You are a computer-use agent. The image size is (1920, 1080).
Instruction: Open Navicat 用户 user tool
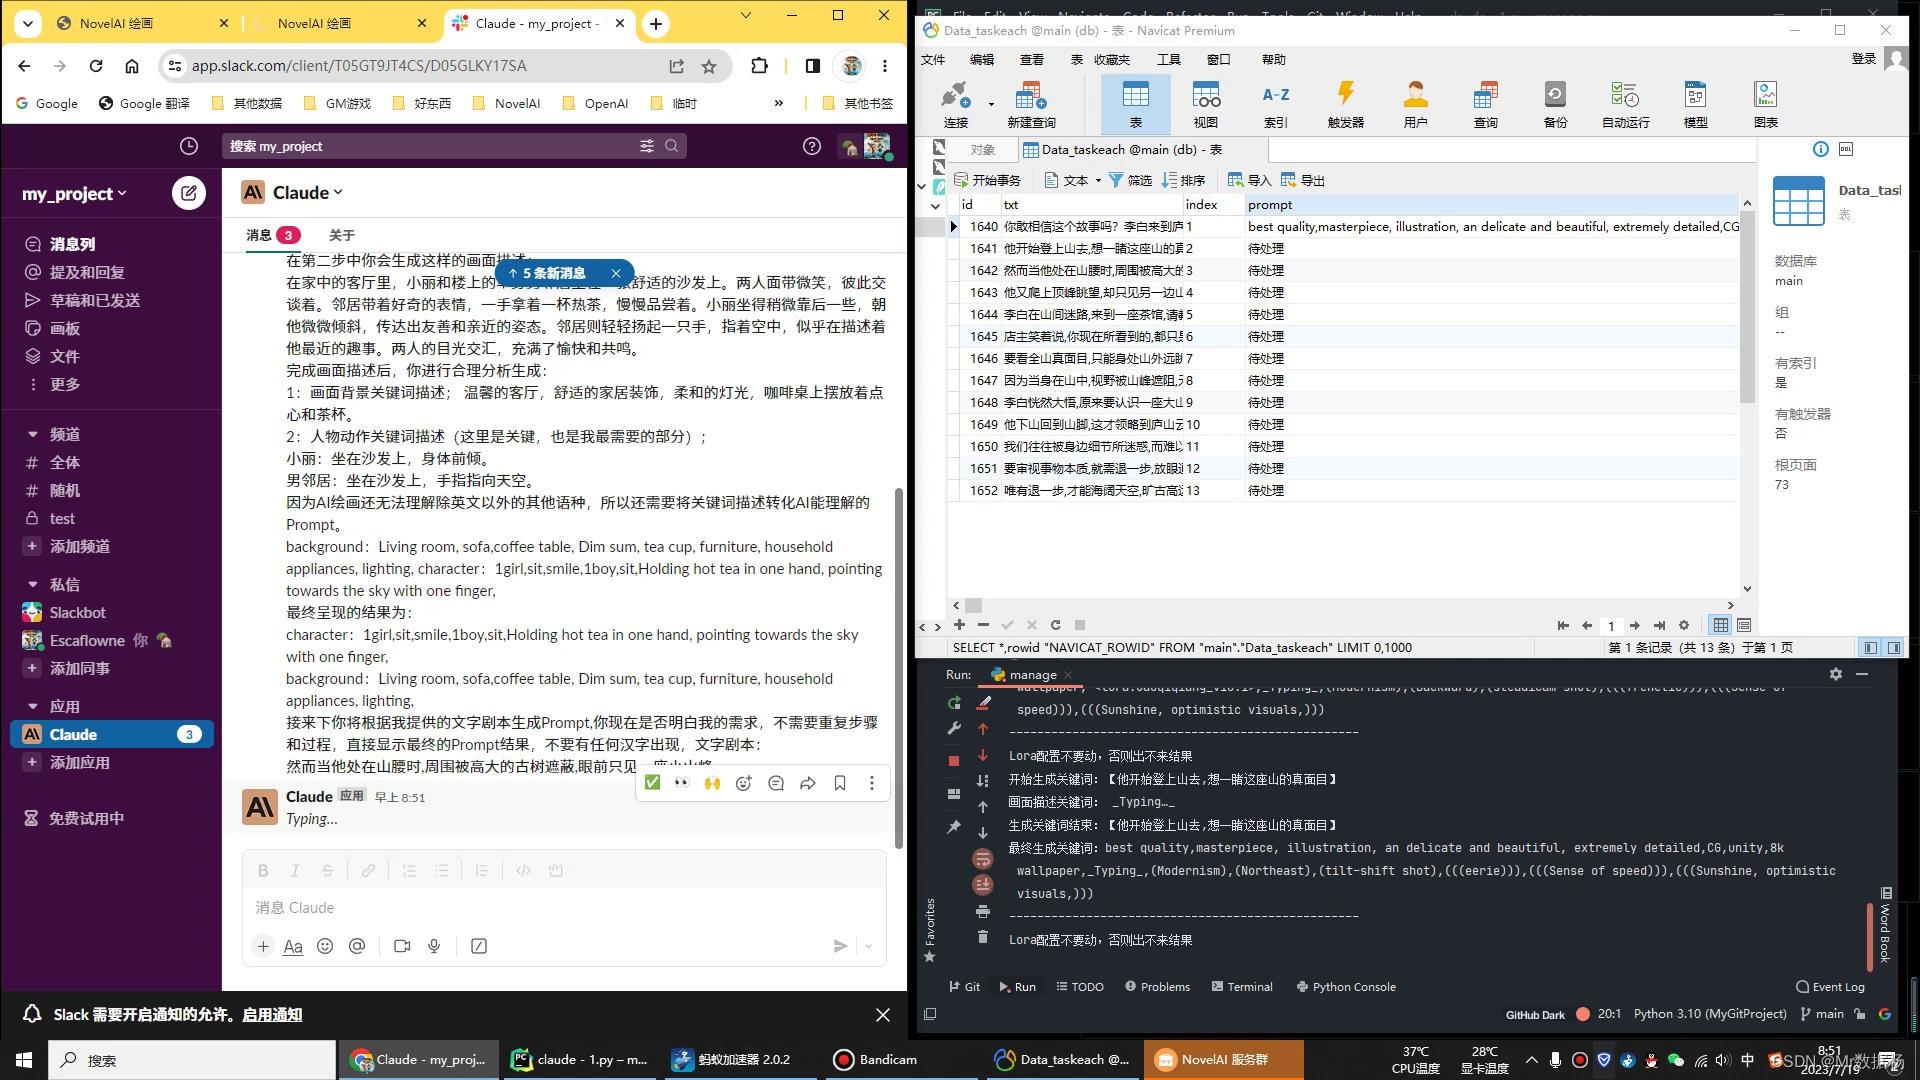tap(1416, 104)
